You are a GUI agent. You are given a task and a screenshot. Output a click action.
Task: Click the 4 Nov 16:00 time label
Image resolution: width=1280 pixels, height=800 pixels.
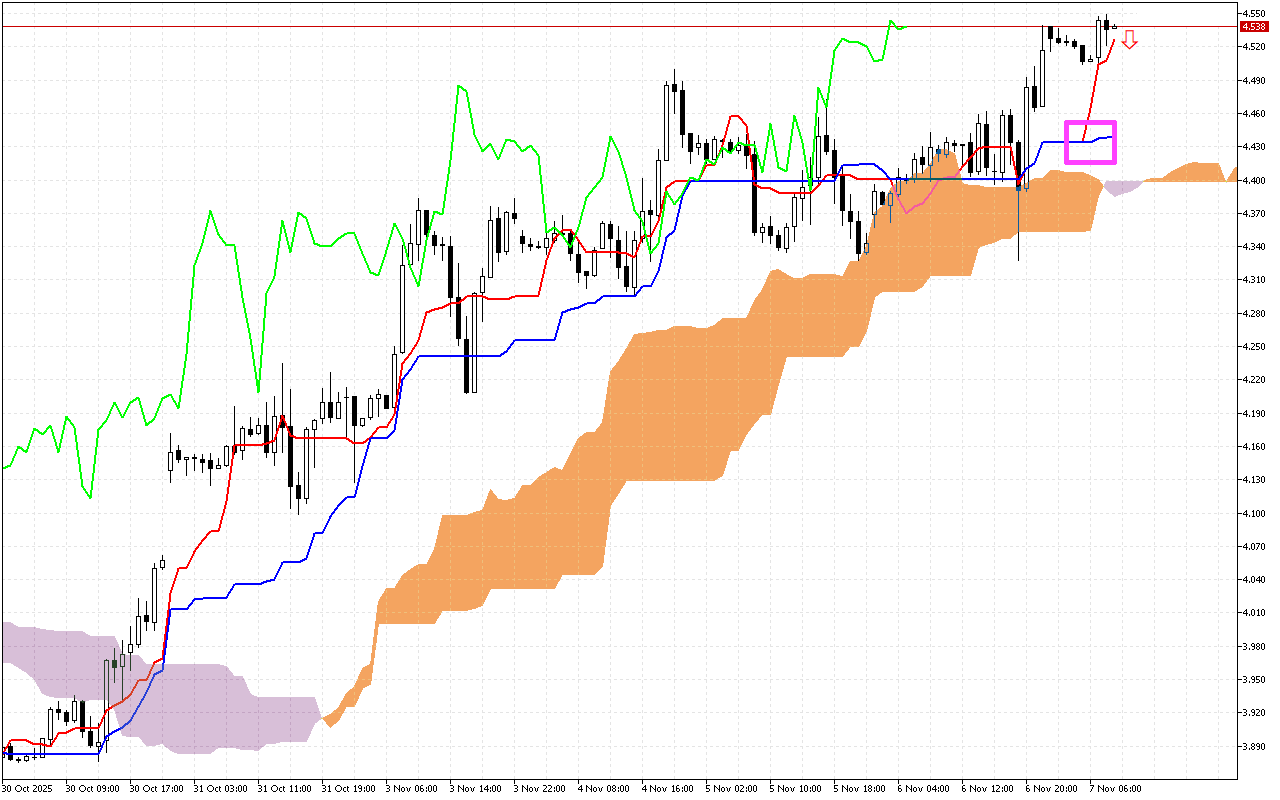pyautogui.click(x=668, y=789)
